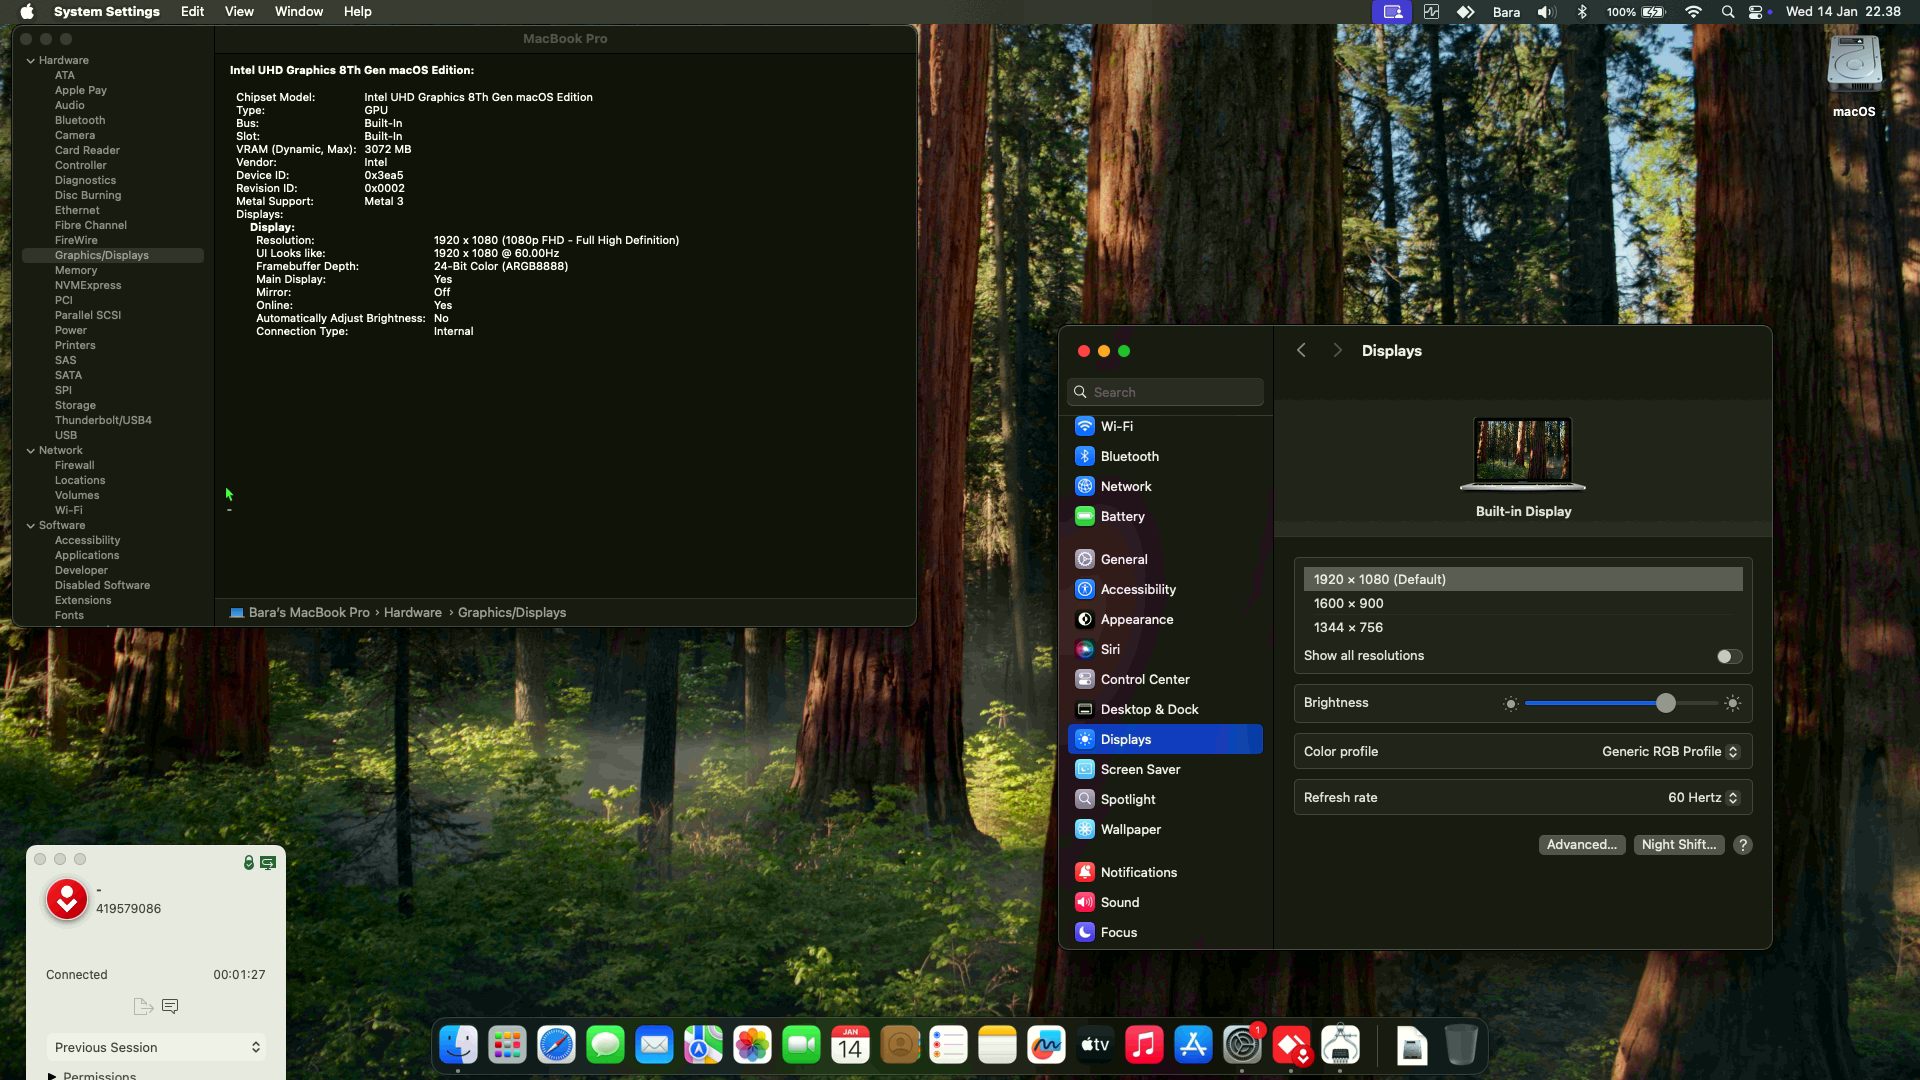Collapse the Hardware tree section
Screen dimensions: 1920x1080
[31, 60]
